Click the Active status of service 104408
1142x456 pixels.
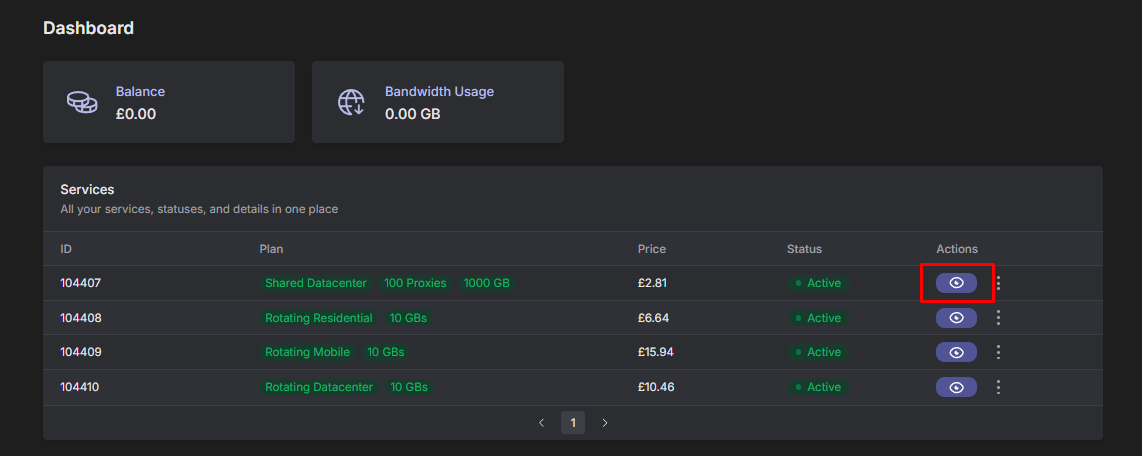point(818,318)
